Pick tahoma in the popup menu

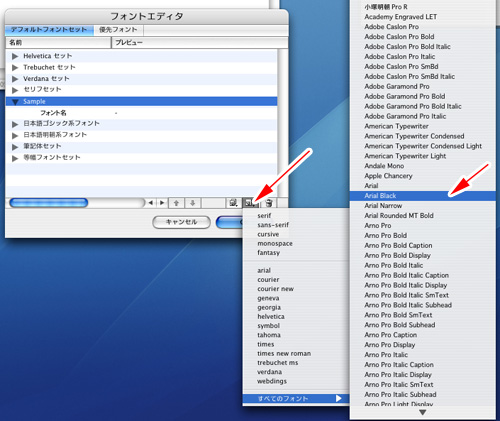296,335
